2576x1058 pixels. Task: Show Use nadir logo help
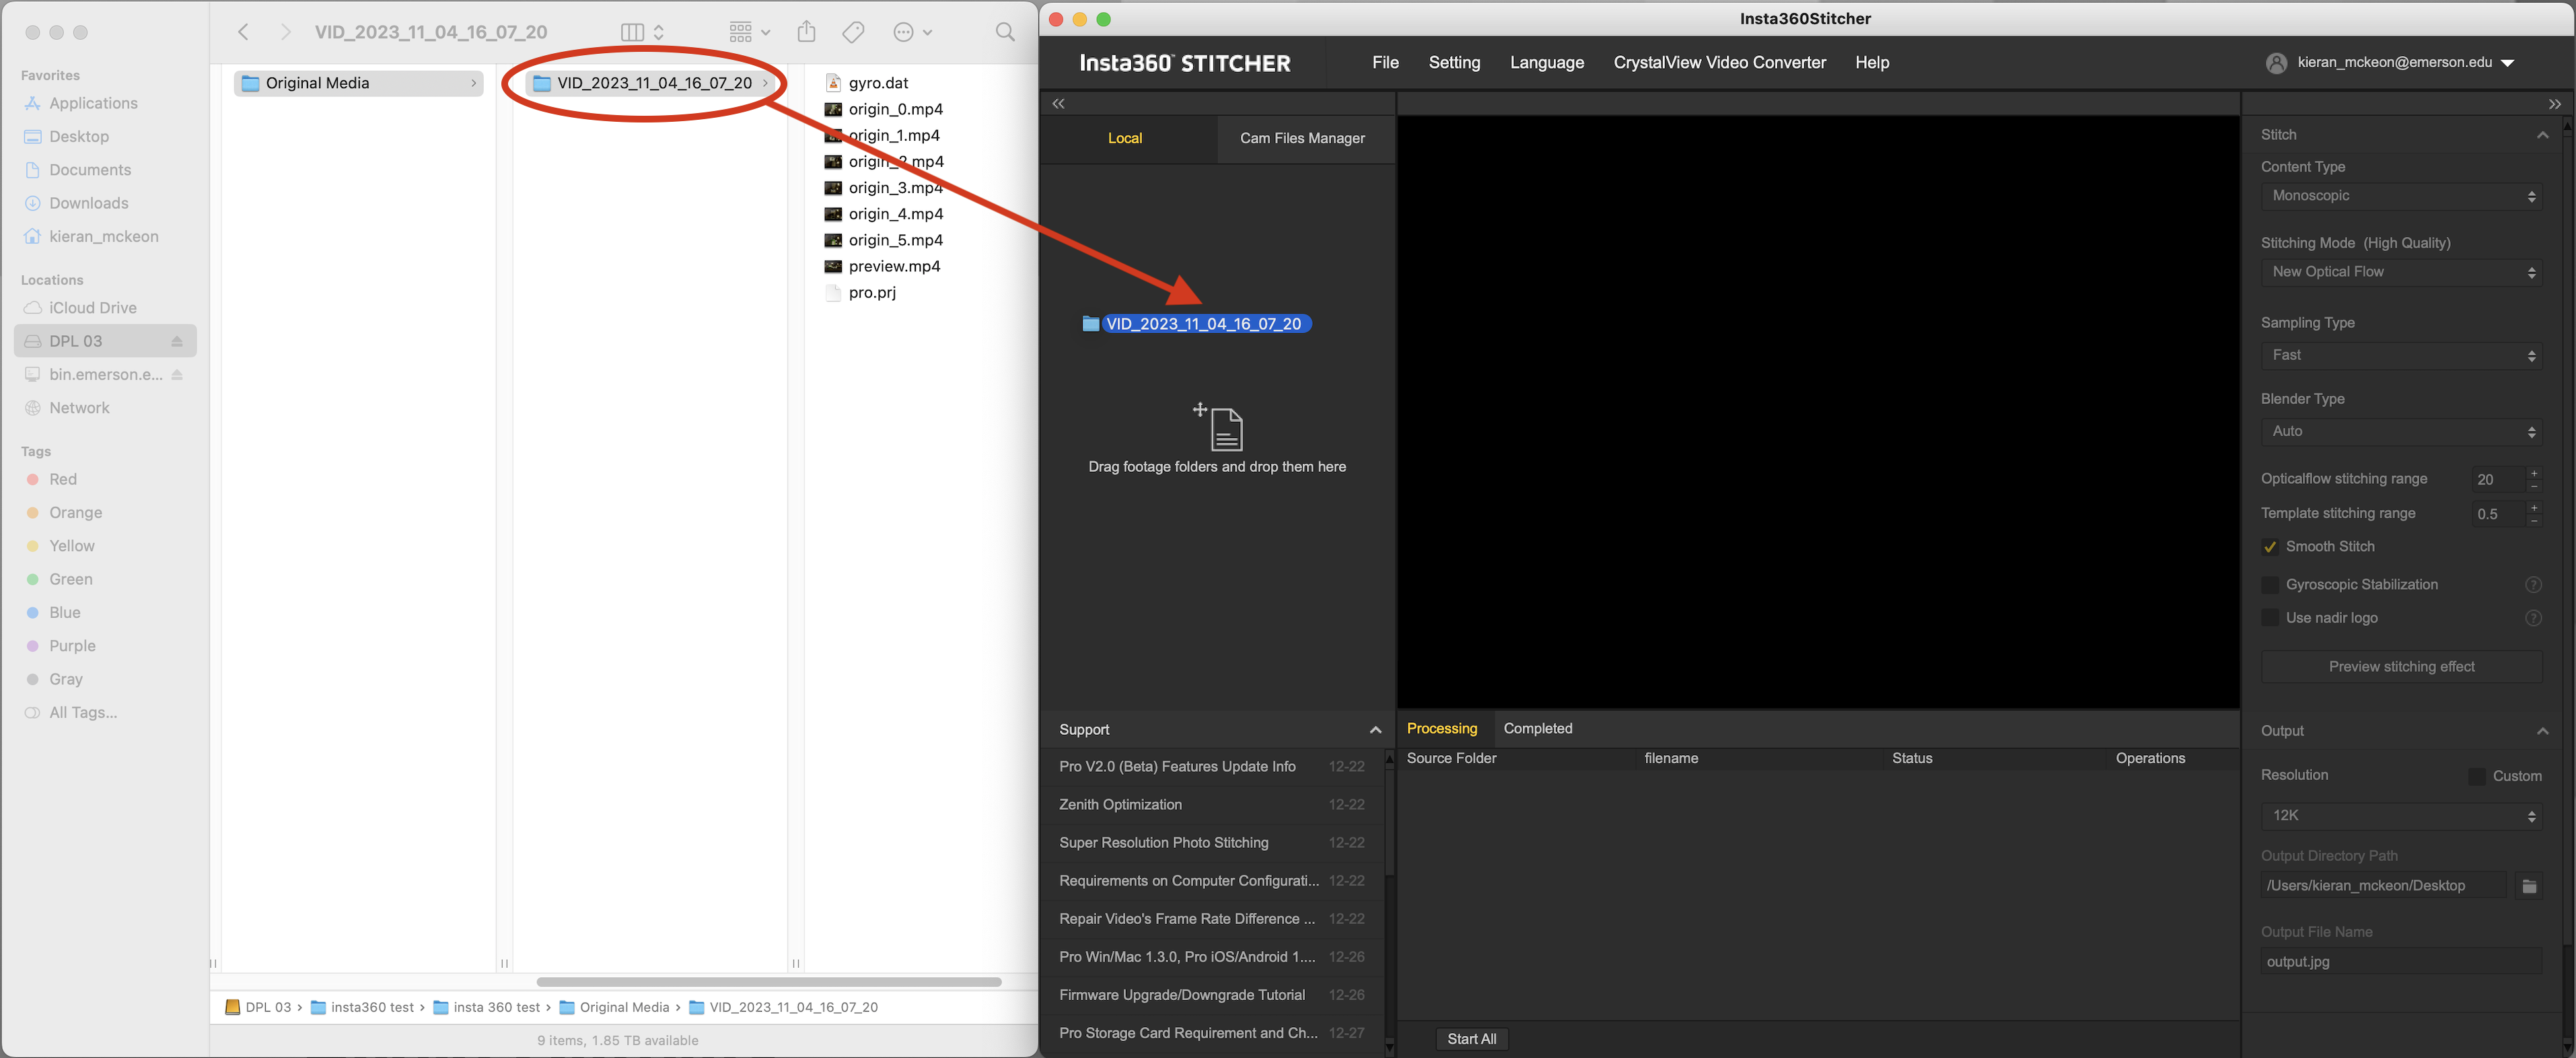click(x=2533, y=618)
